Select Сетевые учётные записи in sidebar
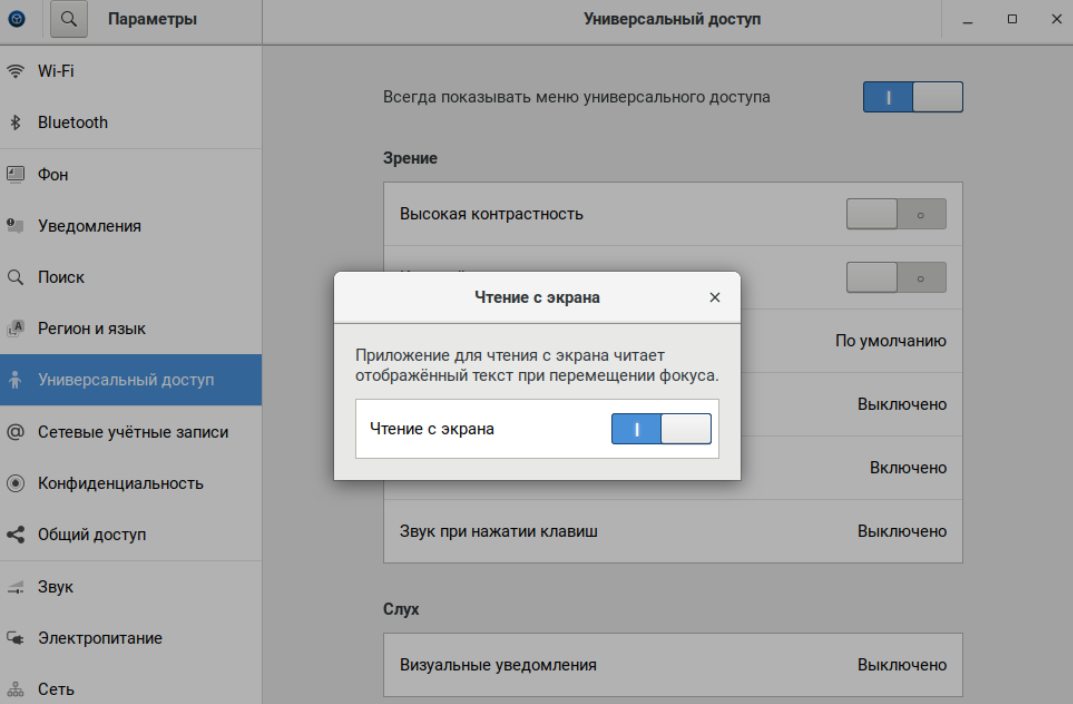 tap(132, 432)
